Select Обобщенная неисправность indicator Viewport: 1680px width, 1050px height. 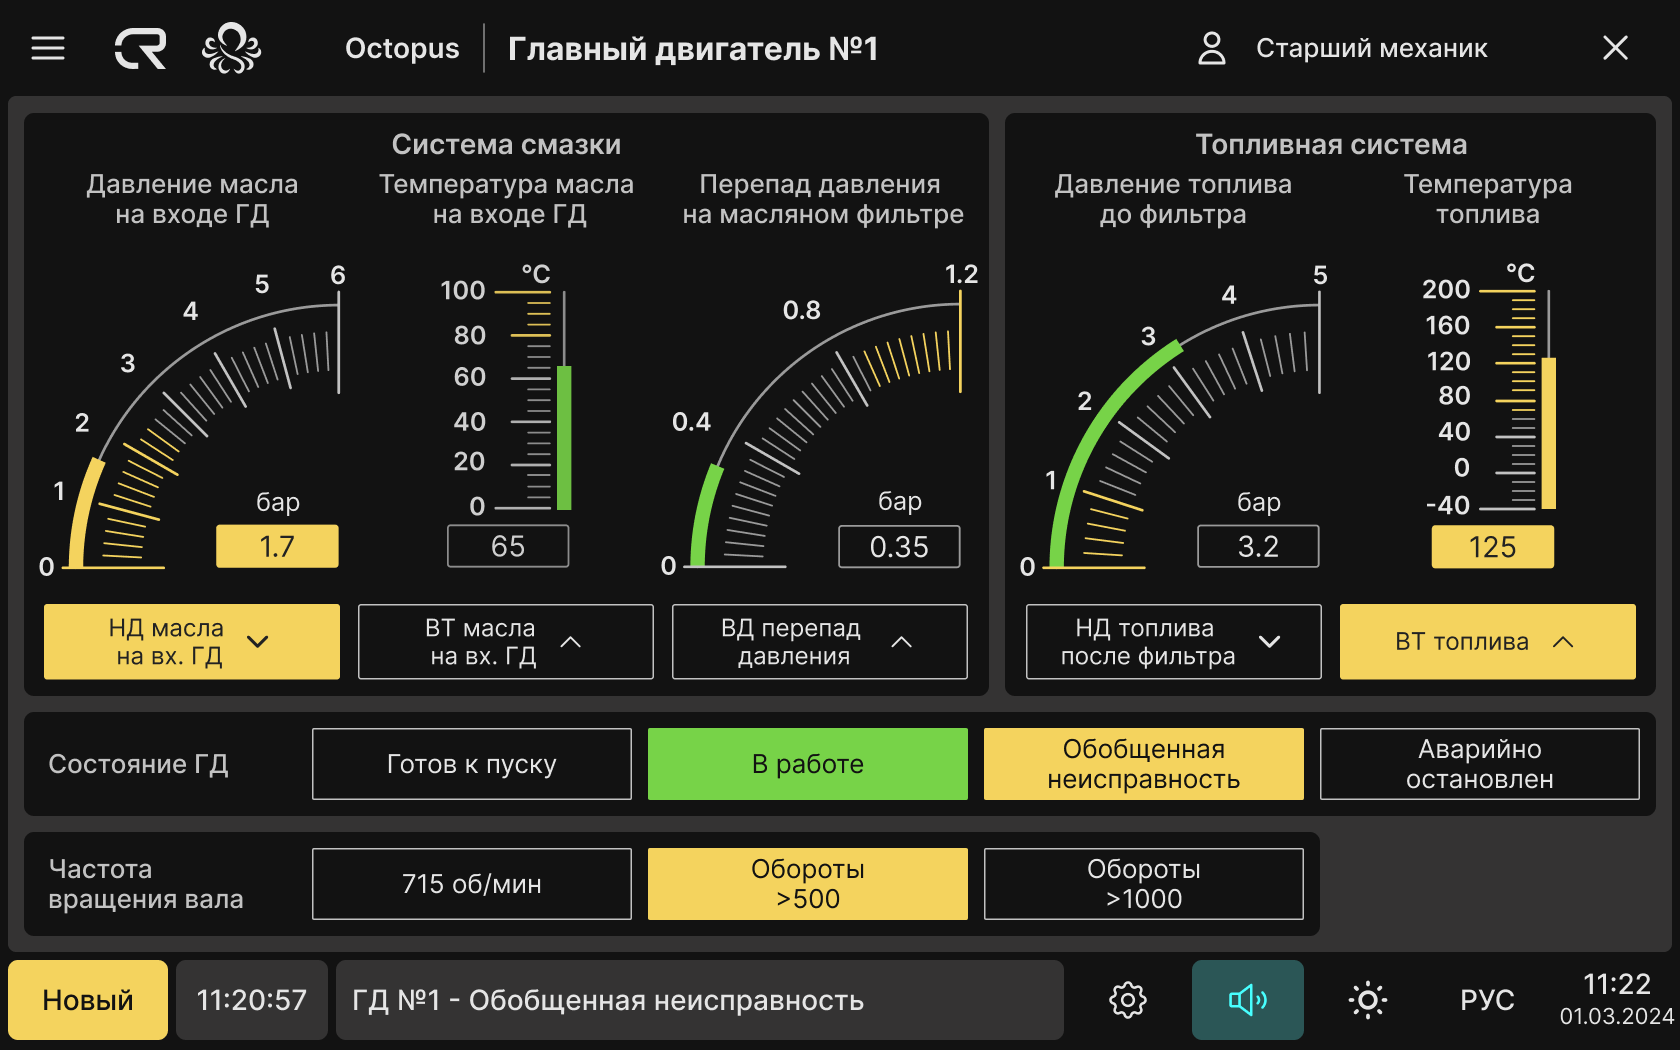point(1144,764)
